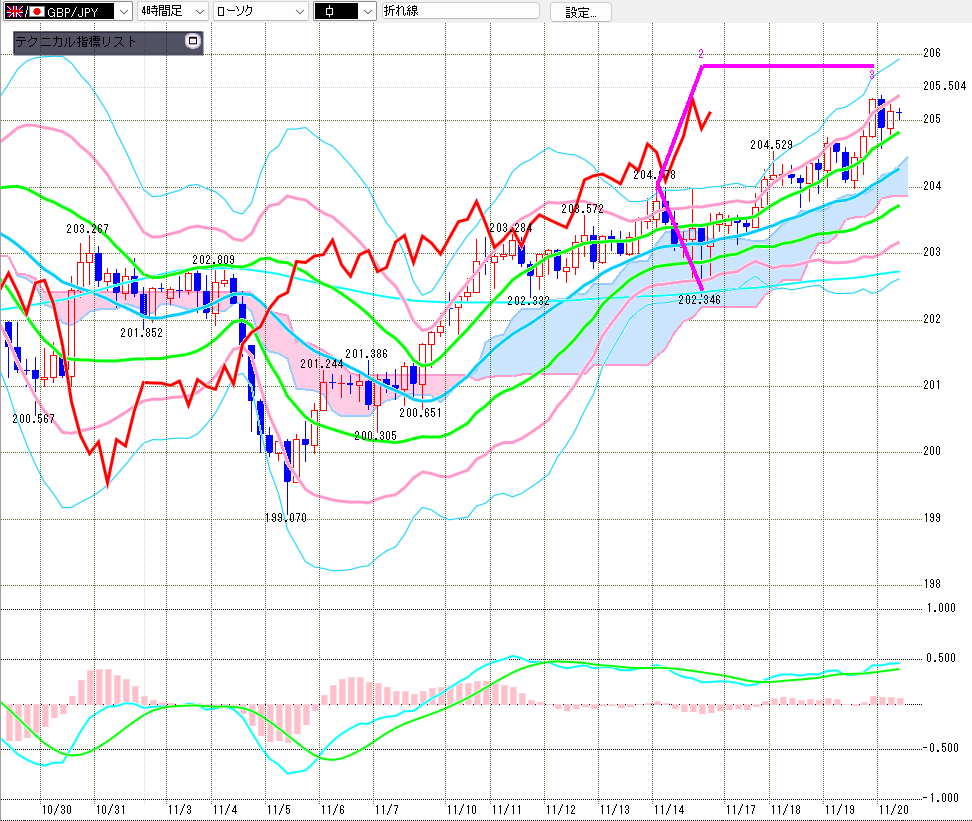This screenshot has height=821, width=972.
Task: Open the ローソク chart type dropdown
Action: point(298,12)
